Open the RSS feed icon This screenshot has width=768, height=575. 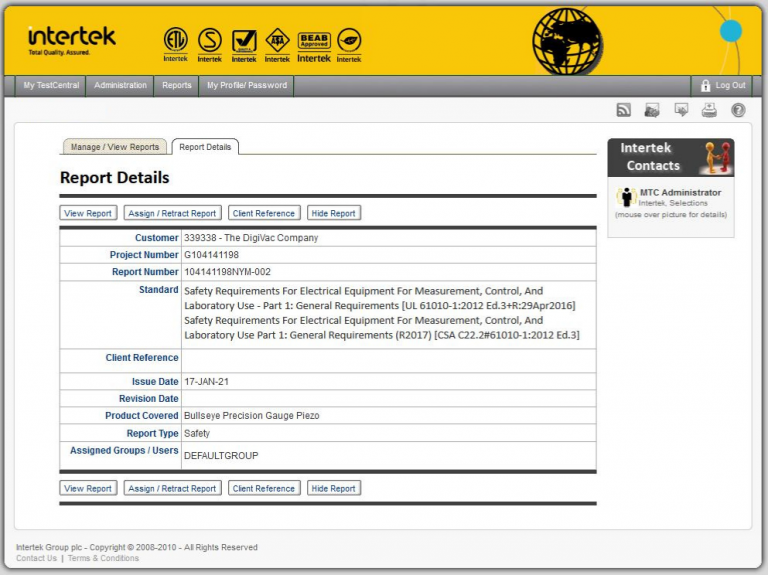point(623,110)
